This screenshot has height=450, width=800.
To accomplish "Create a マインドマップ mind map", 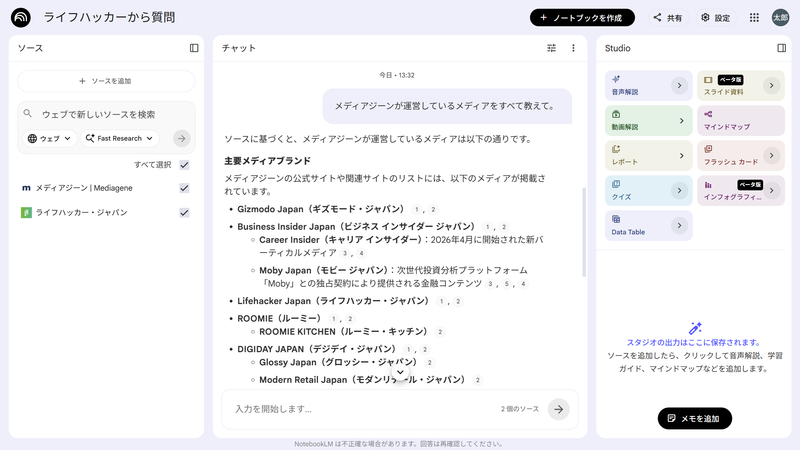I will 741,120.
